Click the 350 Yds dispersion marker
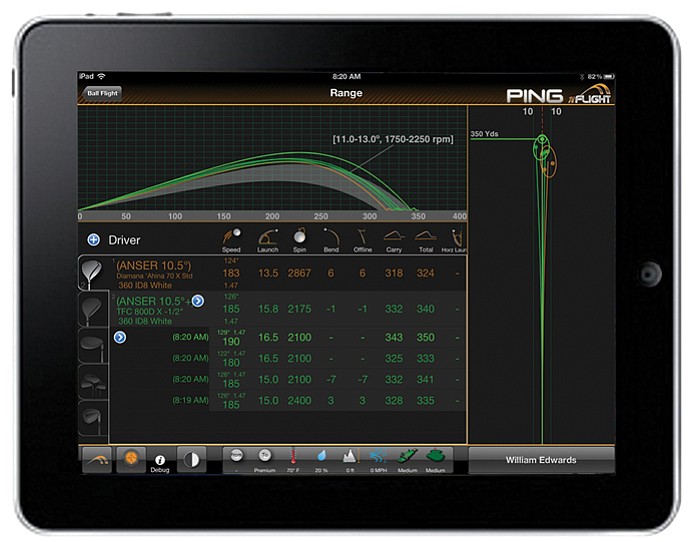The width and height of the screenshot is (690, 542). coord(484,134)
